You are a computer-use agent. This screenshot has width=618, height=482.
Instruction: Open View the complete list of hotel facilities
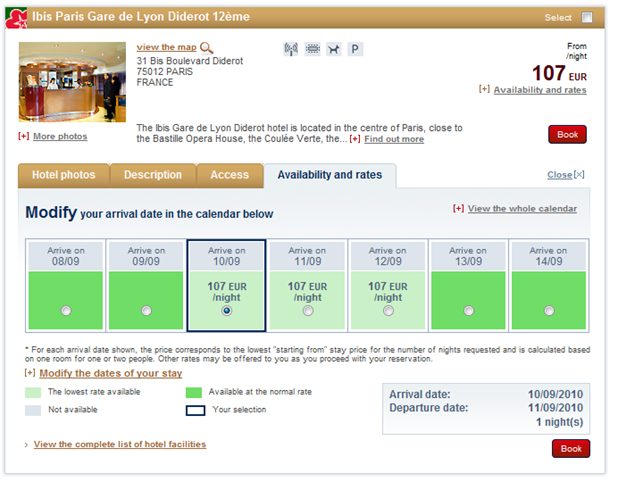pyautogui.click(x=120, y=444)
